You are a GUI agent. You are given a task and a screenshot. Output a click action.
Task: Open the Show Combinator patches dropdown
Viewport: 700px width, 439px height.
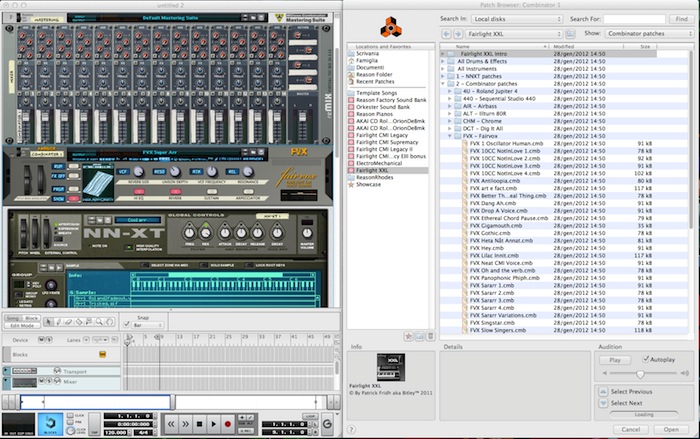point(647,33)
